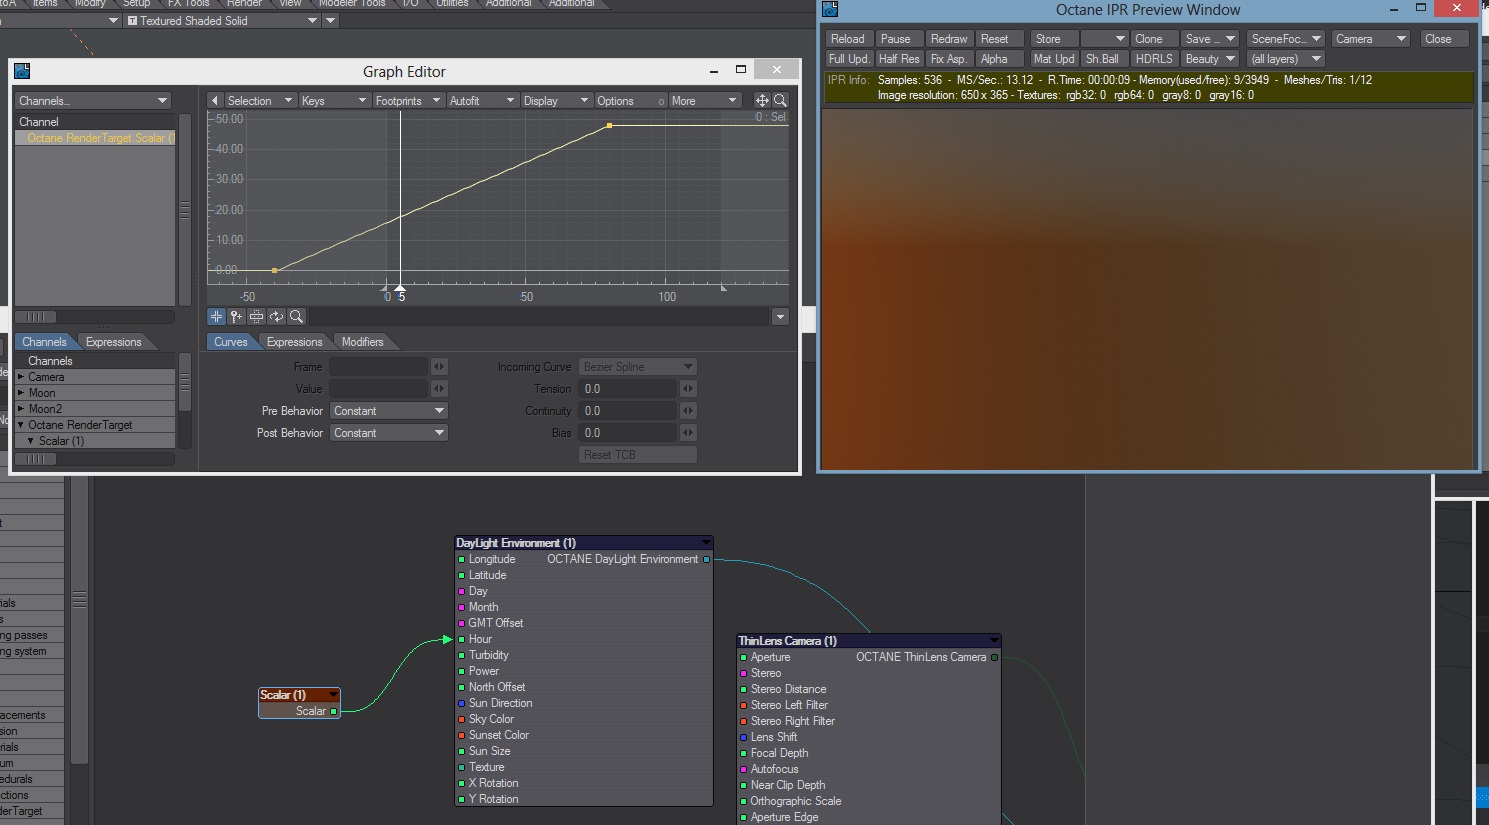Screen dimensions: 1489x825
Task: Click the Frame input field
Action: coord(378,367)
